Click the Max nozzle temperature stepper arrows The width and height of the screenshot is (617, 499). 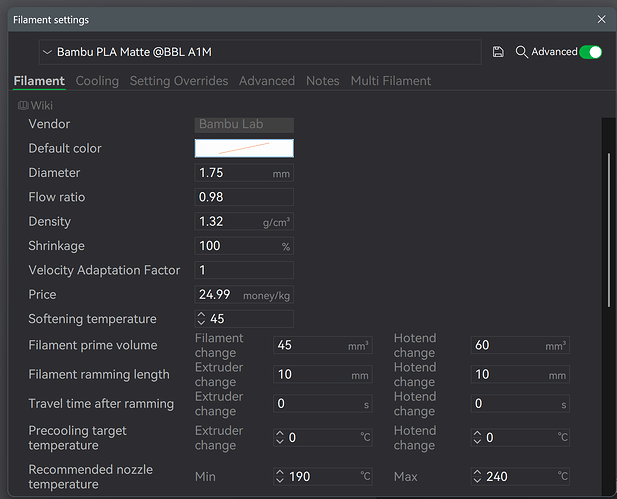pos(477,476)
